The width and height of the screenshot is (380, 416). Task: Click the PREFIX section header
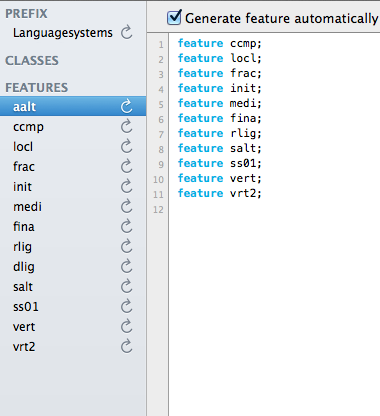tap(26, 14)
